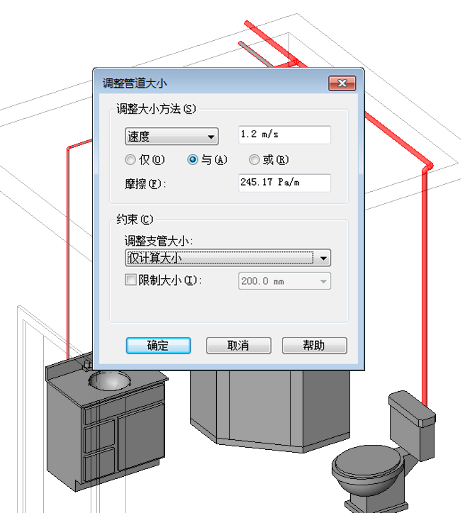
Task: Expand the 仅计算大小 branch sizing dropdown
Action: point(228,258)
